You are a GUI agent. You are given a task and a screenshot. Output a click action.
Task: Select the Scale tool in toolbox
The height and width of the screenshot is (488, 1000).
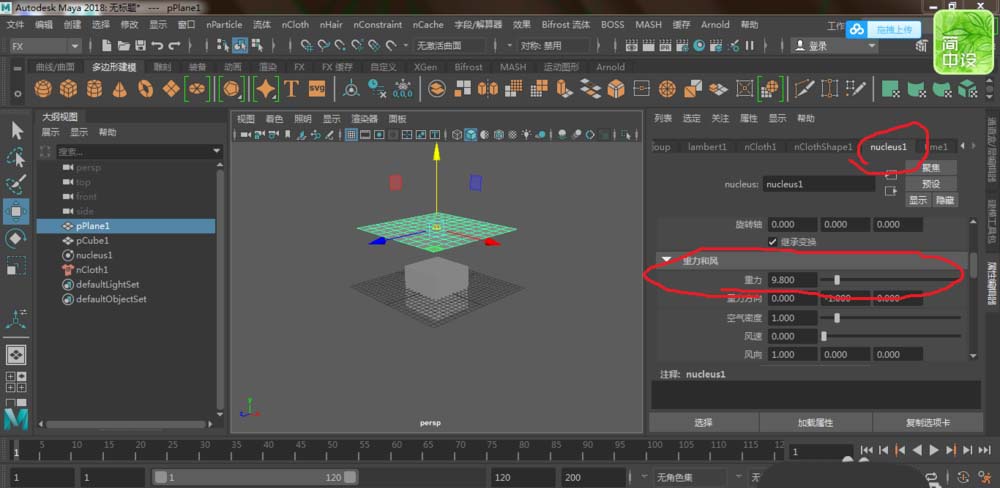(x=16, y=265)
